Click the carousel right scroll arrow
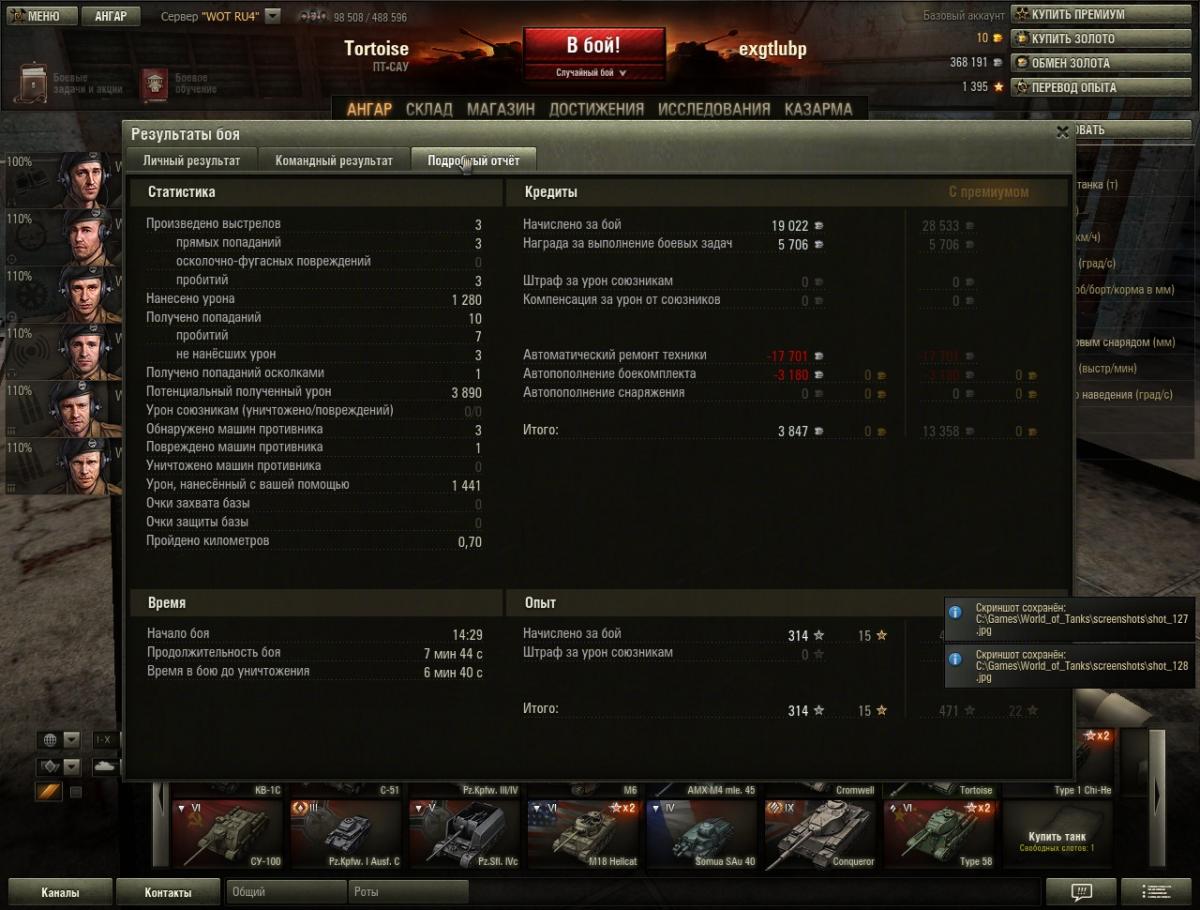This screenshot has width=1200, height=910. click(x=1157, y=797)
